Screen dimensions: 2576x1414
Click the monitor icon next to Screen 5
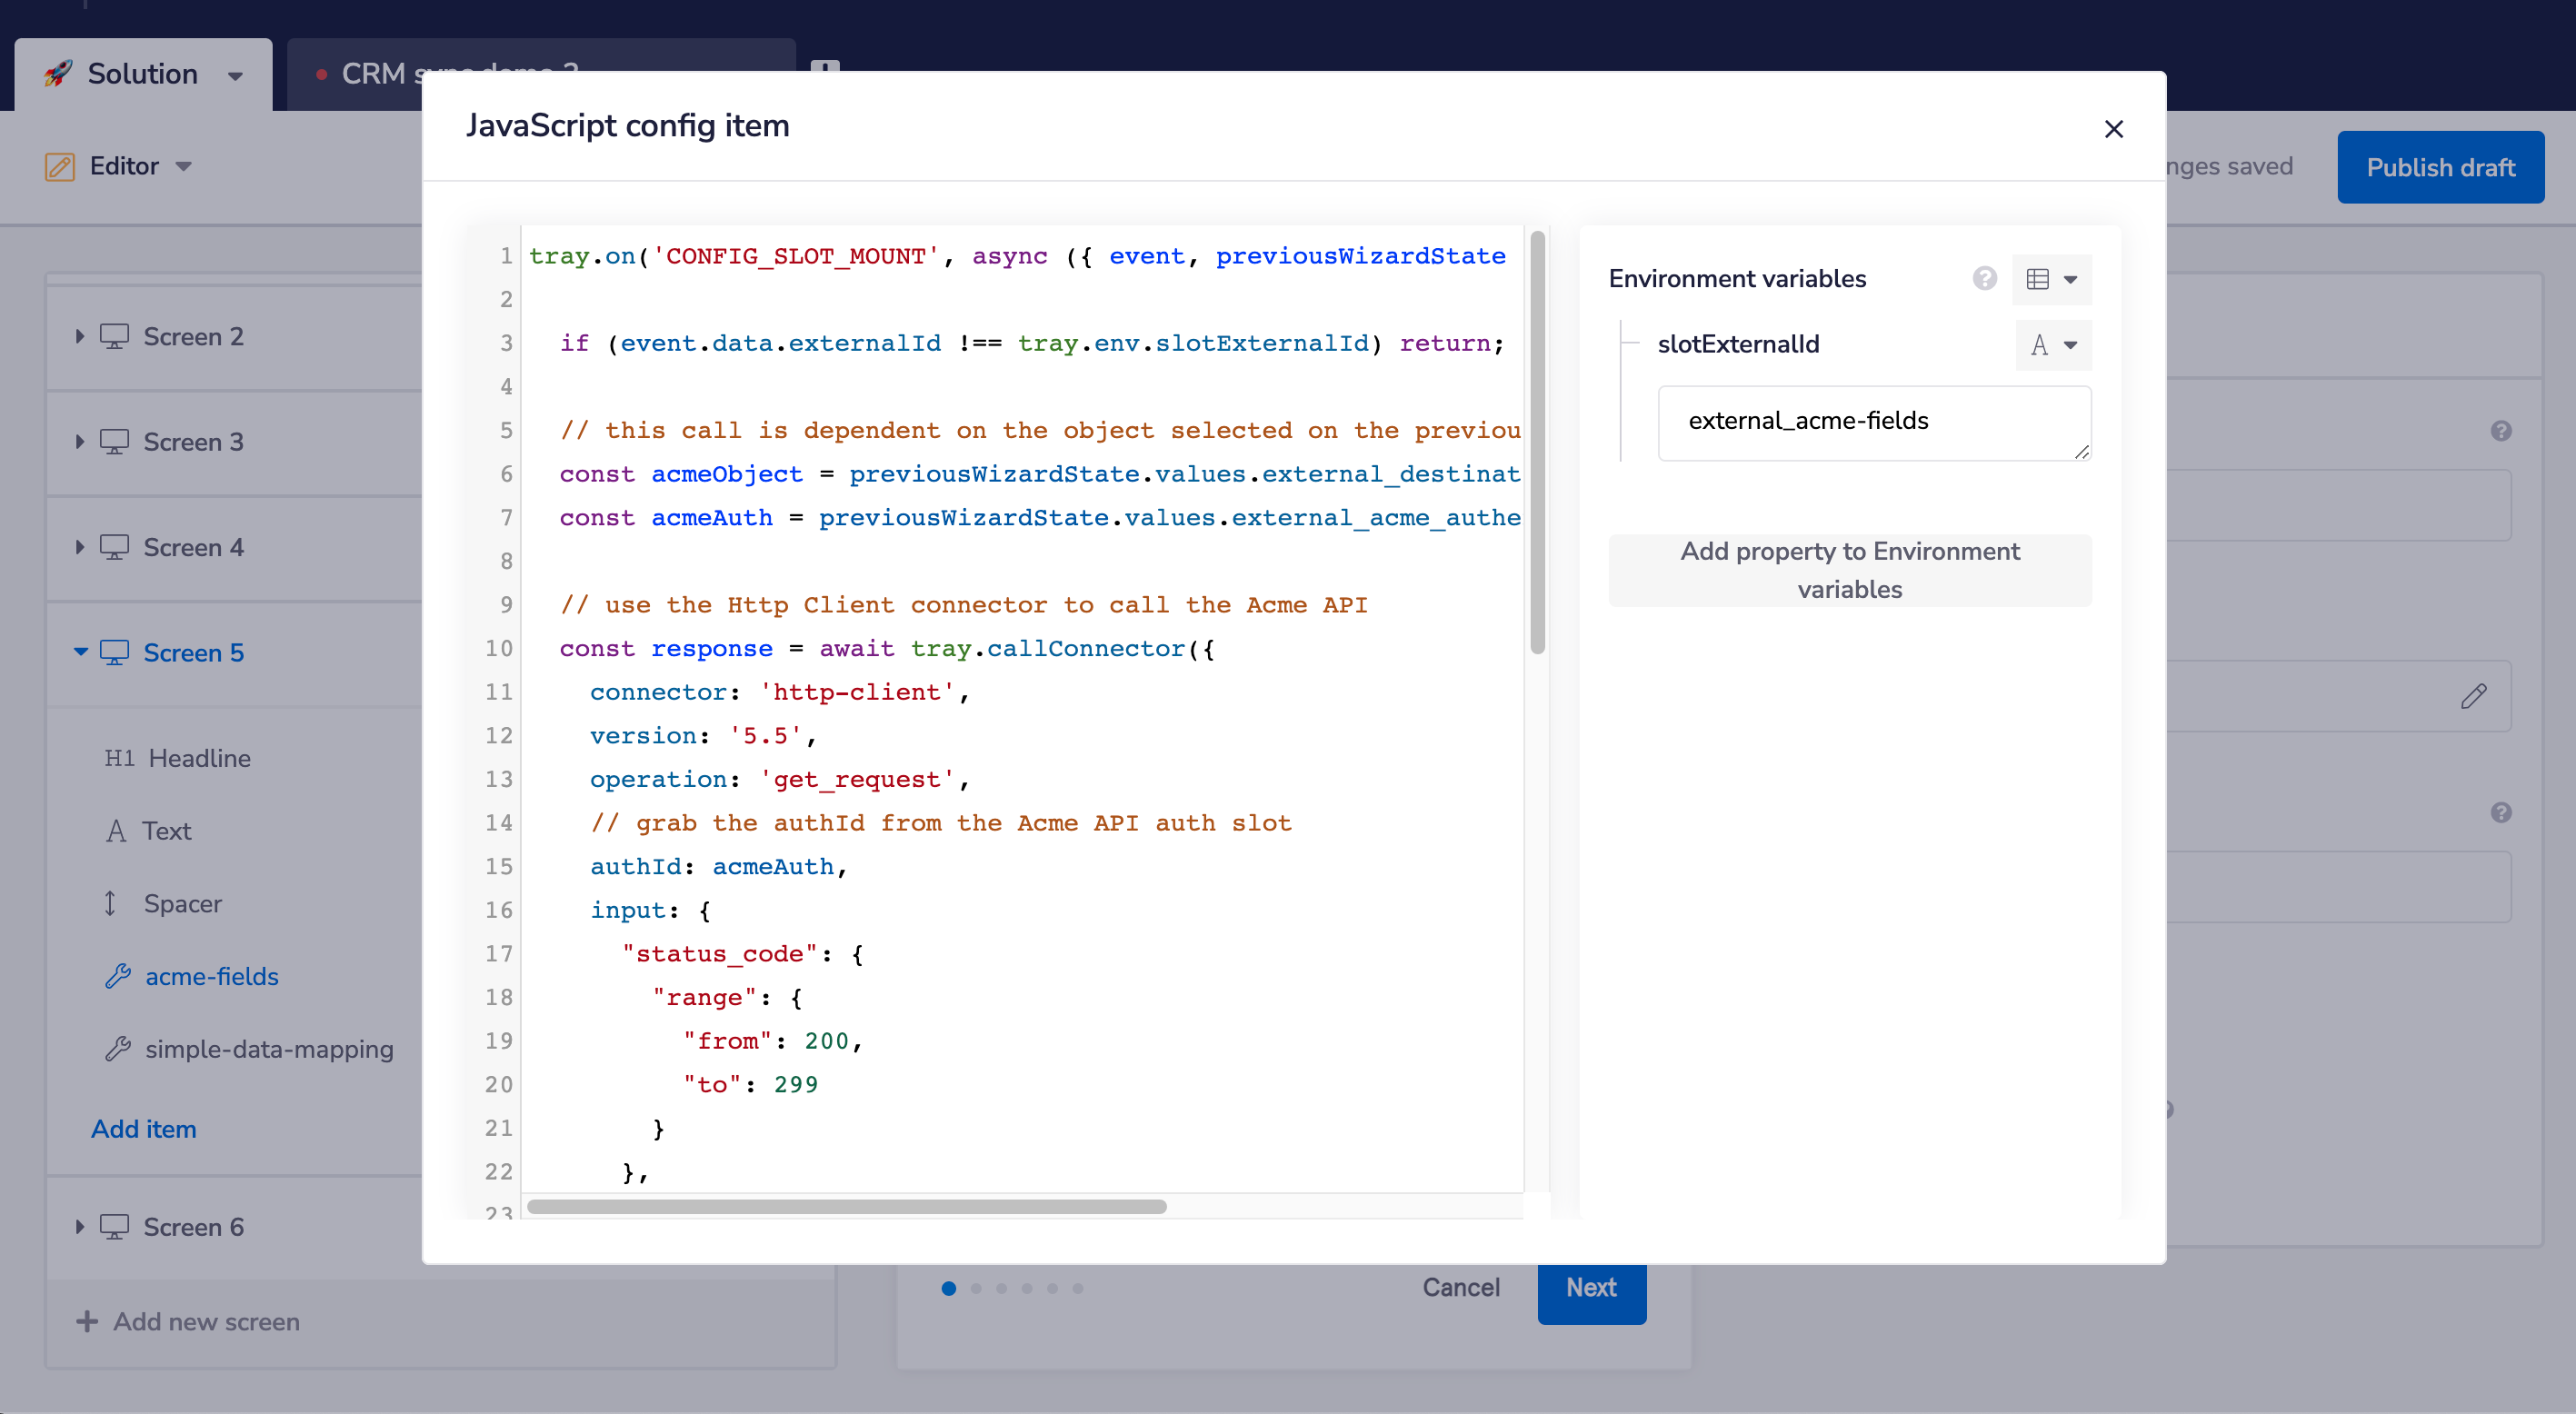[x=115, y=652]
